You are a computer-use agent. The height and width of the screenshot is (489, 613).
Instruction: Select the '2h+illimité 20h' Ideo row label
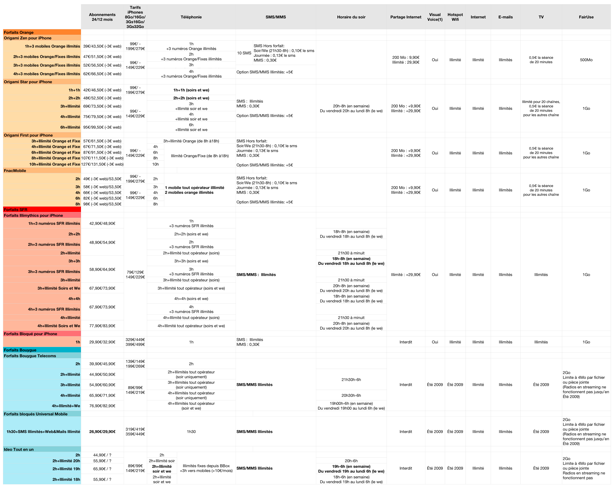pos(66,461)
